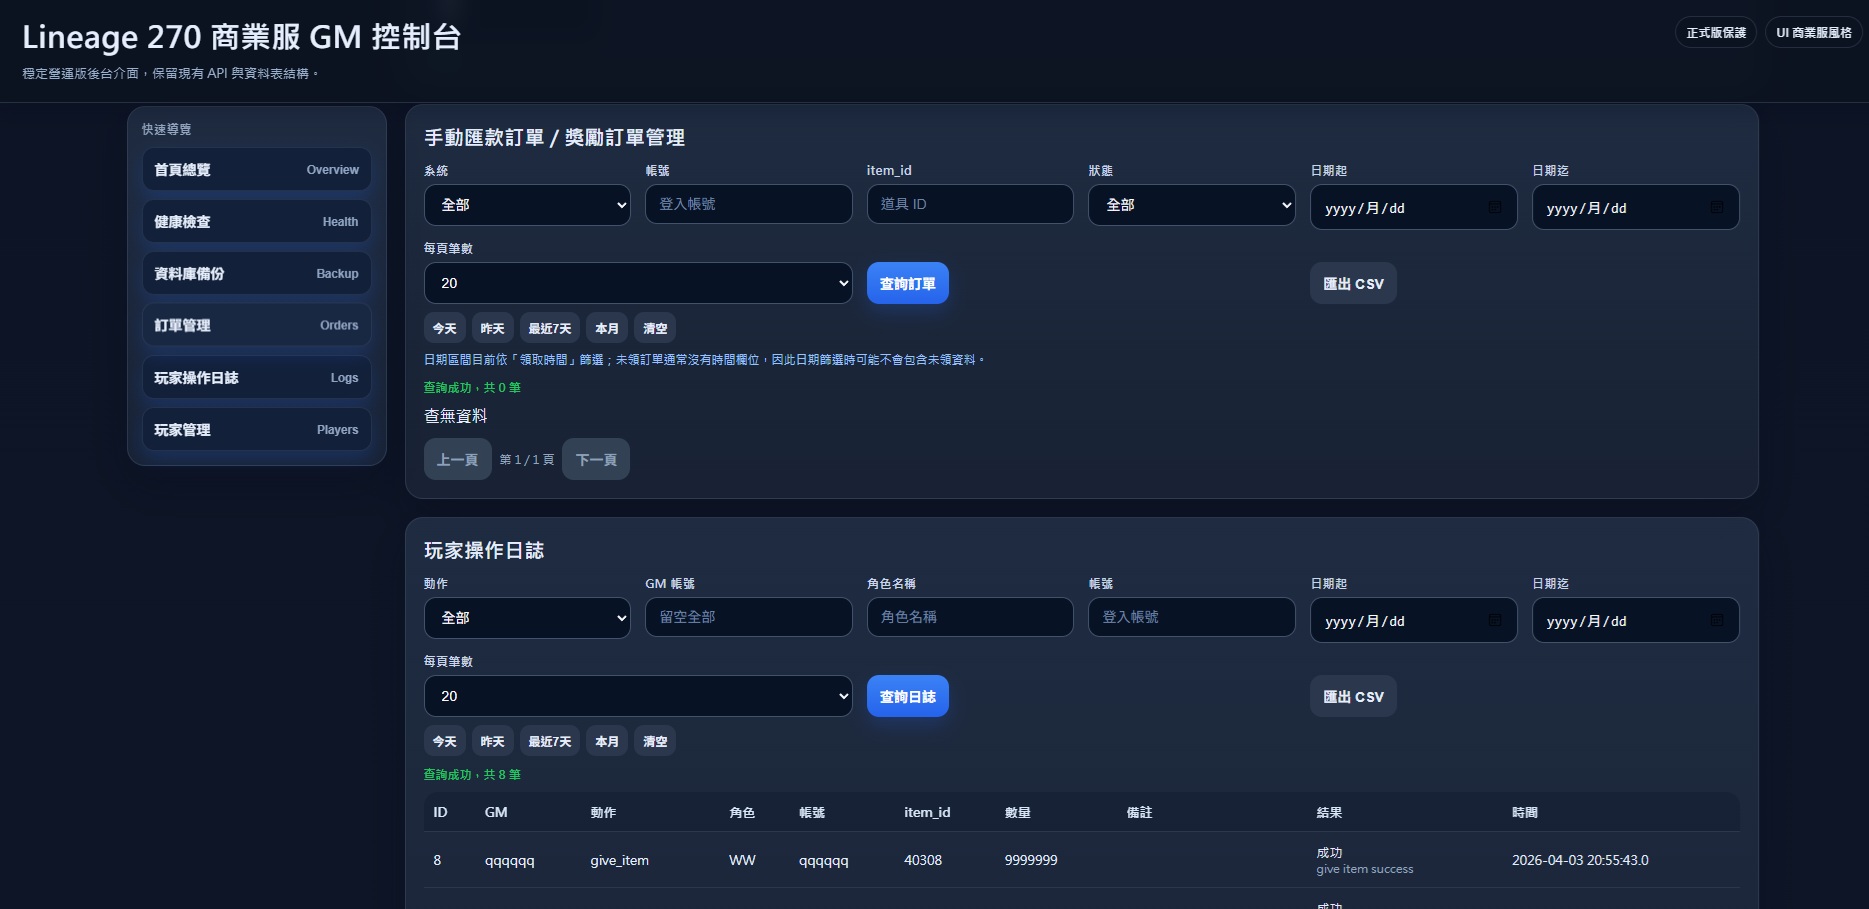1869x909 pixels.
Task: Open the calendar picker in orders 日期迄 field
Action: (x=1717, y=207)
